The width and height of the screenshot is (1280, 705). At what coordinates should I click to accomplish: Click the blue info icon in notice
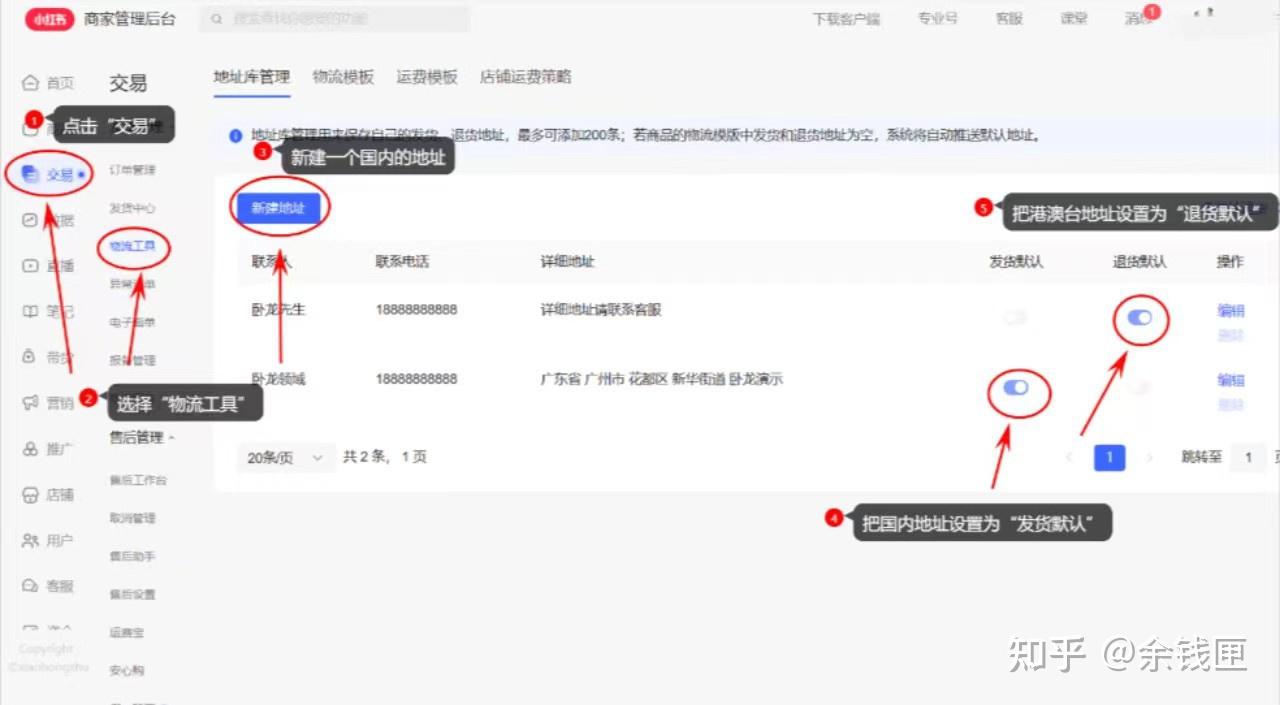point(236,135)
